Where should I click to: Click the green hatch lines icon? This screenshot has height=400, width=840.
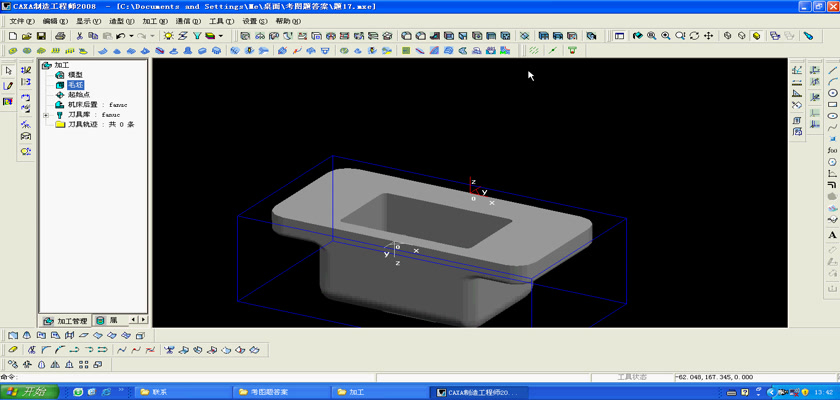[534, 50]
